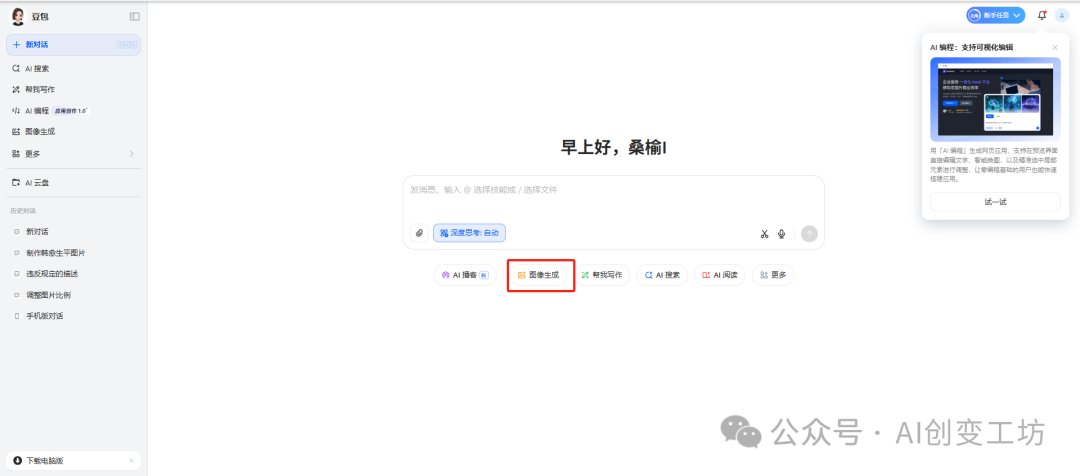This screenshot has width=1080, height=476.
Task: Click the microphone voice input icon
Action: tap(782, 234)
